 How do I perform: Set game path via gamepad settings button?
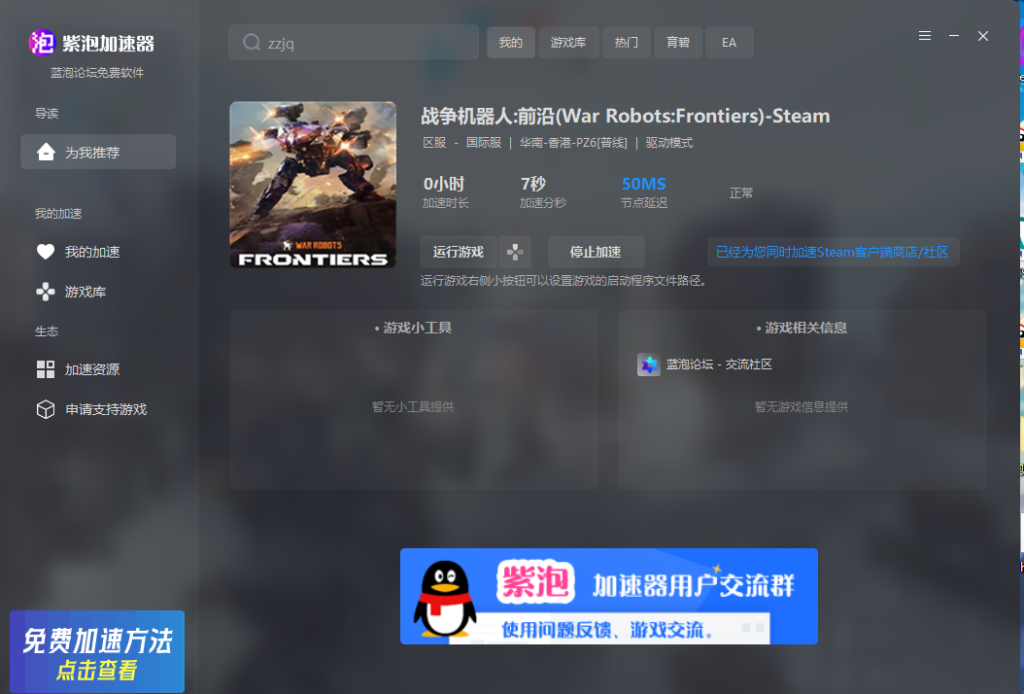(x=515, y=252)
